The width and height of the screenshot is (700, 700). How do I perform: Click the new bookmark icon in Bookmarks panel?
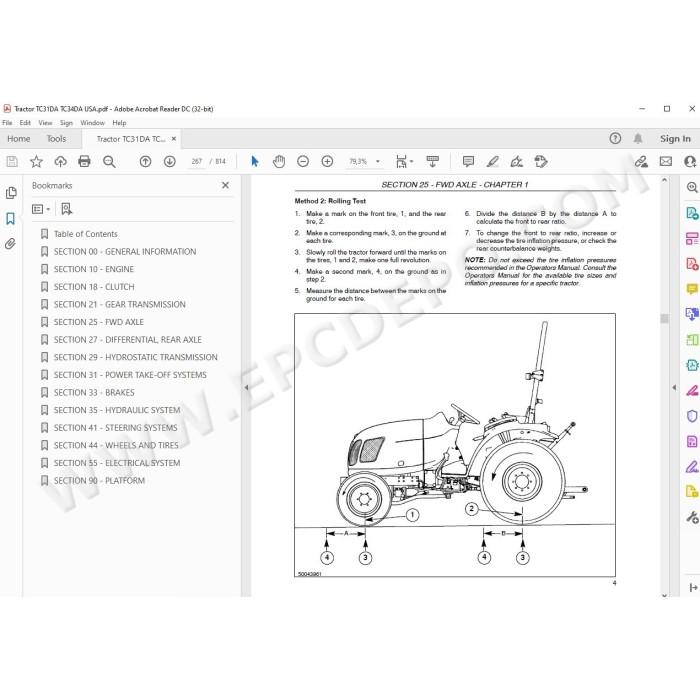tap(67, 208)
